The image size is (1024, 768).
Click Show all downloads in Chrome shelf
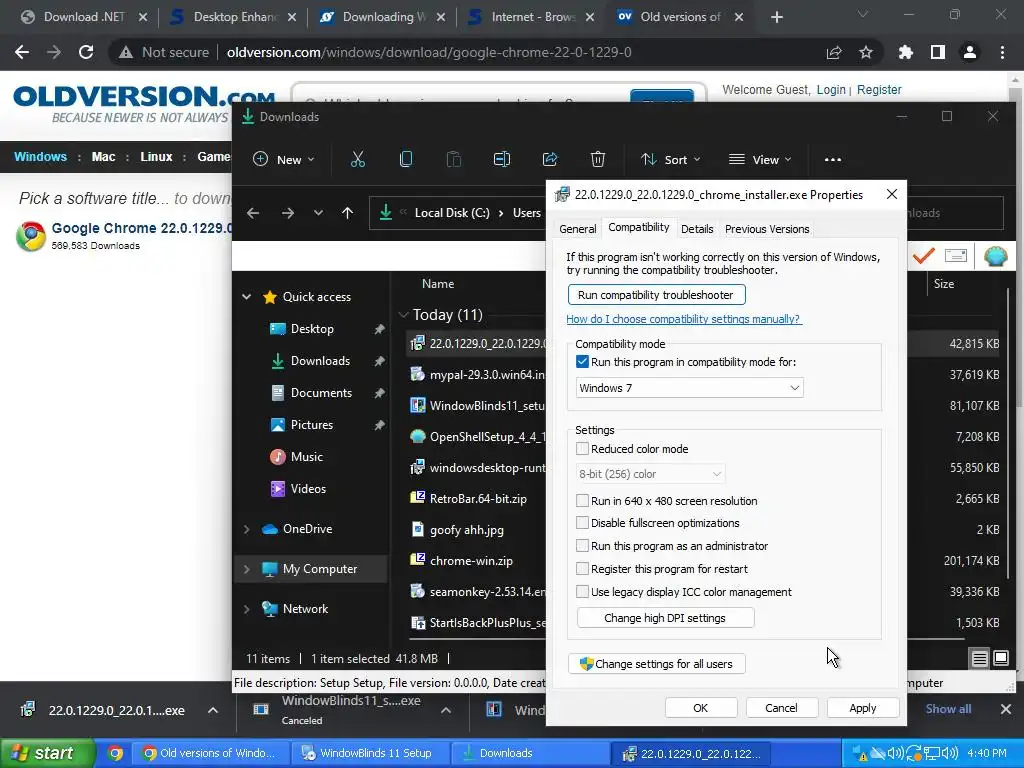pyautogui.click(x=948, y=709)
